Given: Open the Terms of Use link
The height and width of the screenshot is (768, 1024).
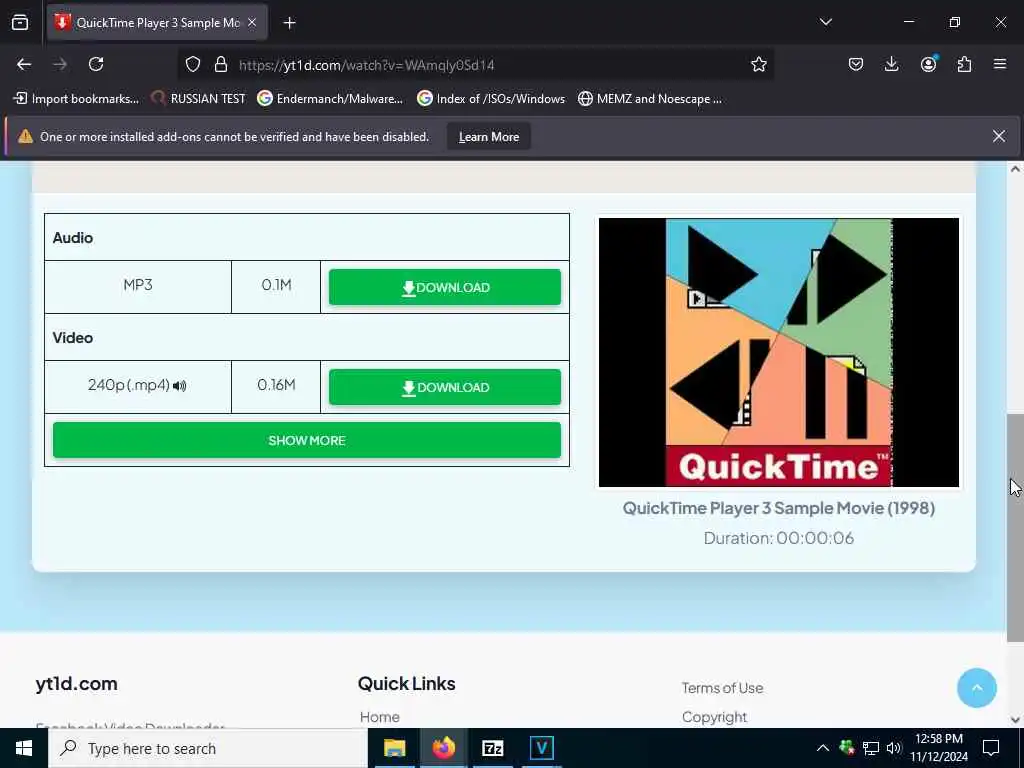Looking at the screenshot, I should tap(722, 688).
